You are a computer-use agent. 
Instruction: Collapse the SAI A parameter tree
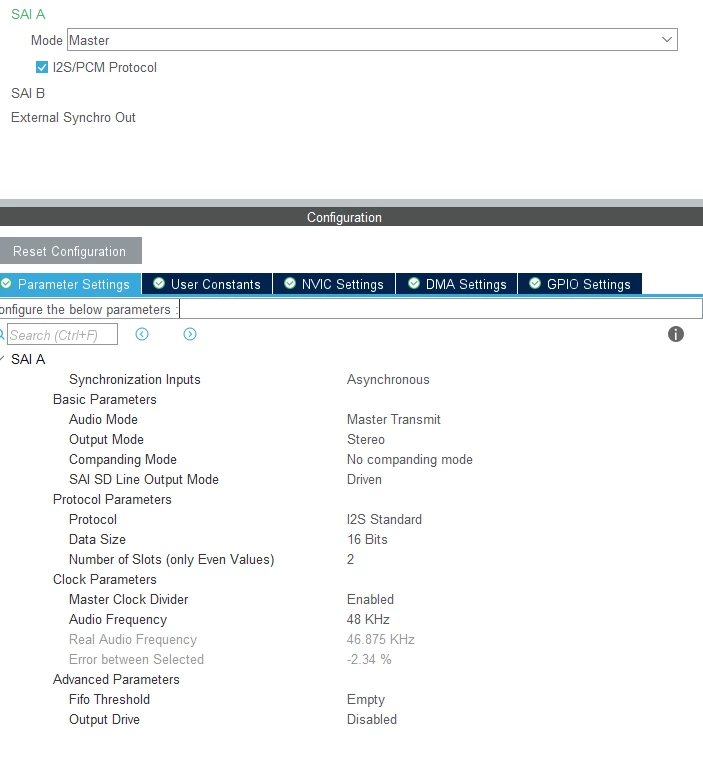(2, 359)
